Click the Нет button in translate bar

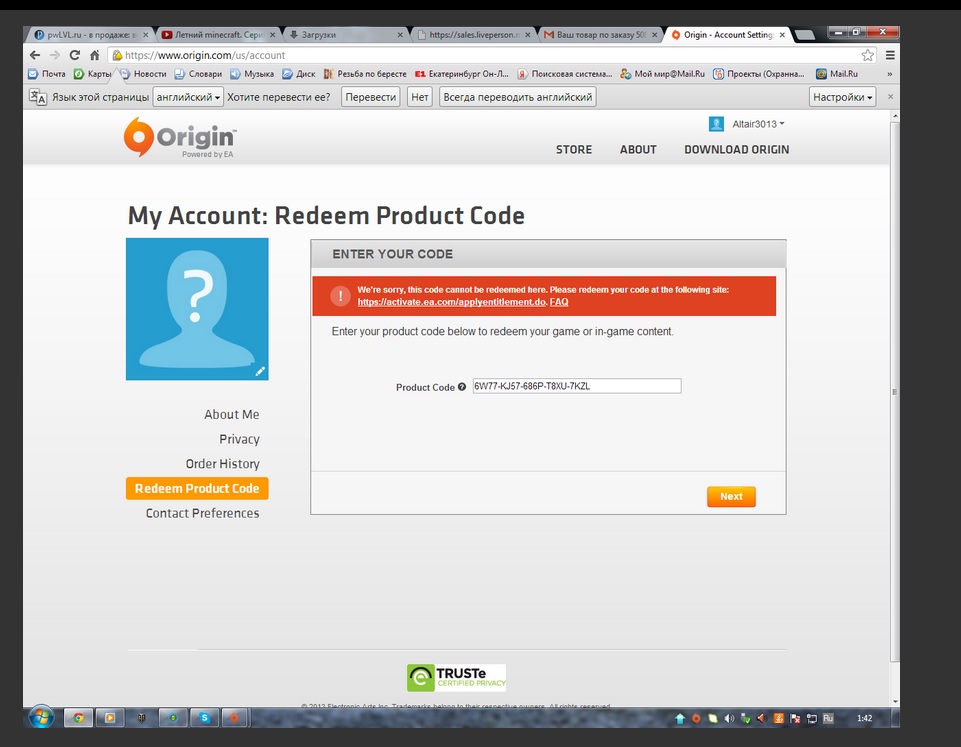(x=420, y=97)
